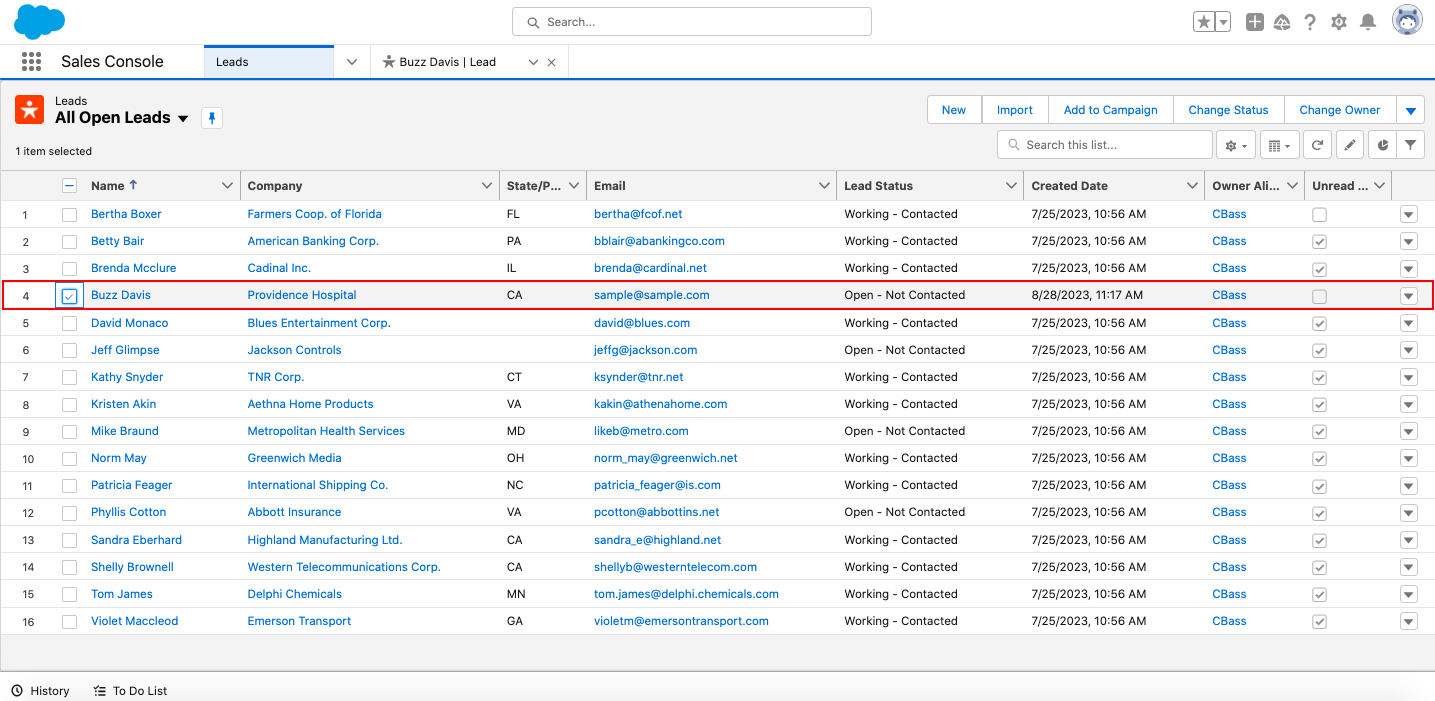Click the New lead button

[x=954, y=110]
